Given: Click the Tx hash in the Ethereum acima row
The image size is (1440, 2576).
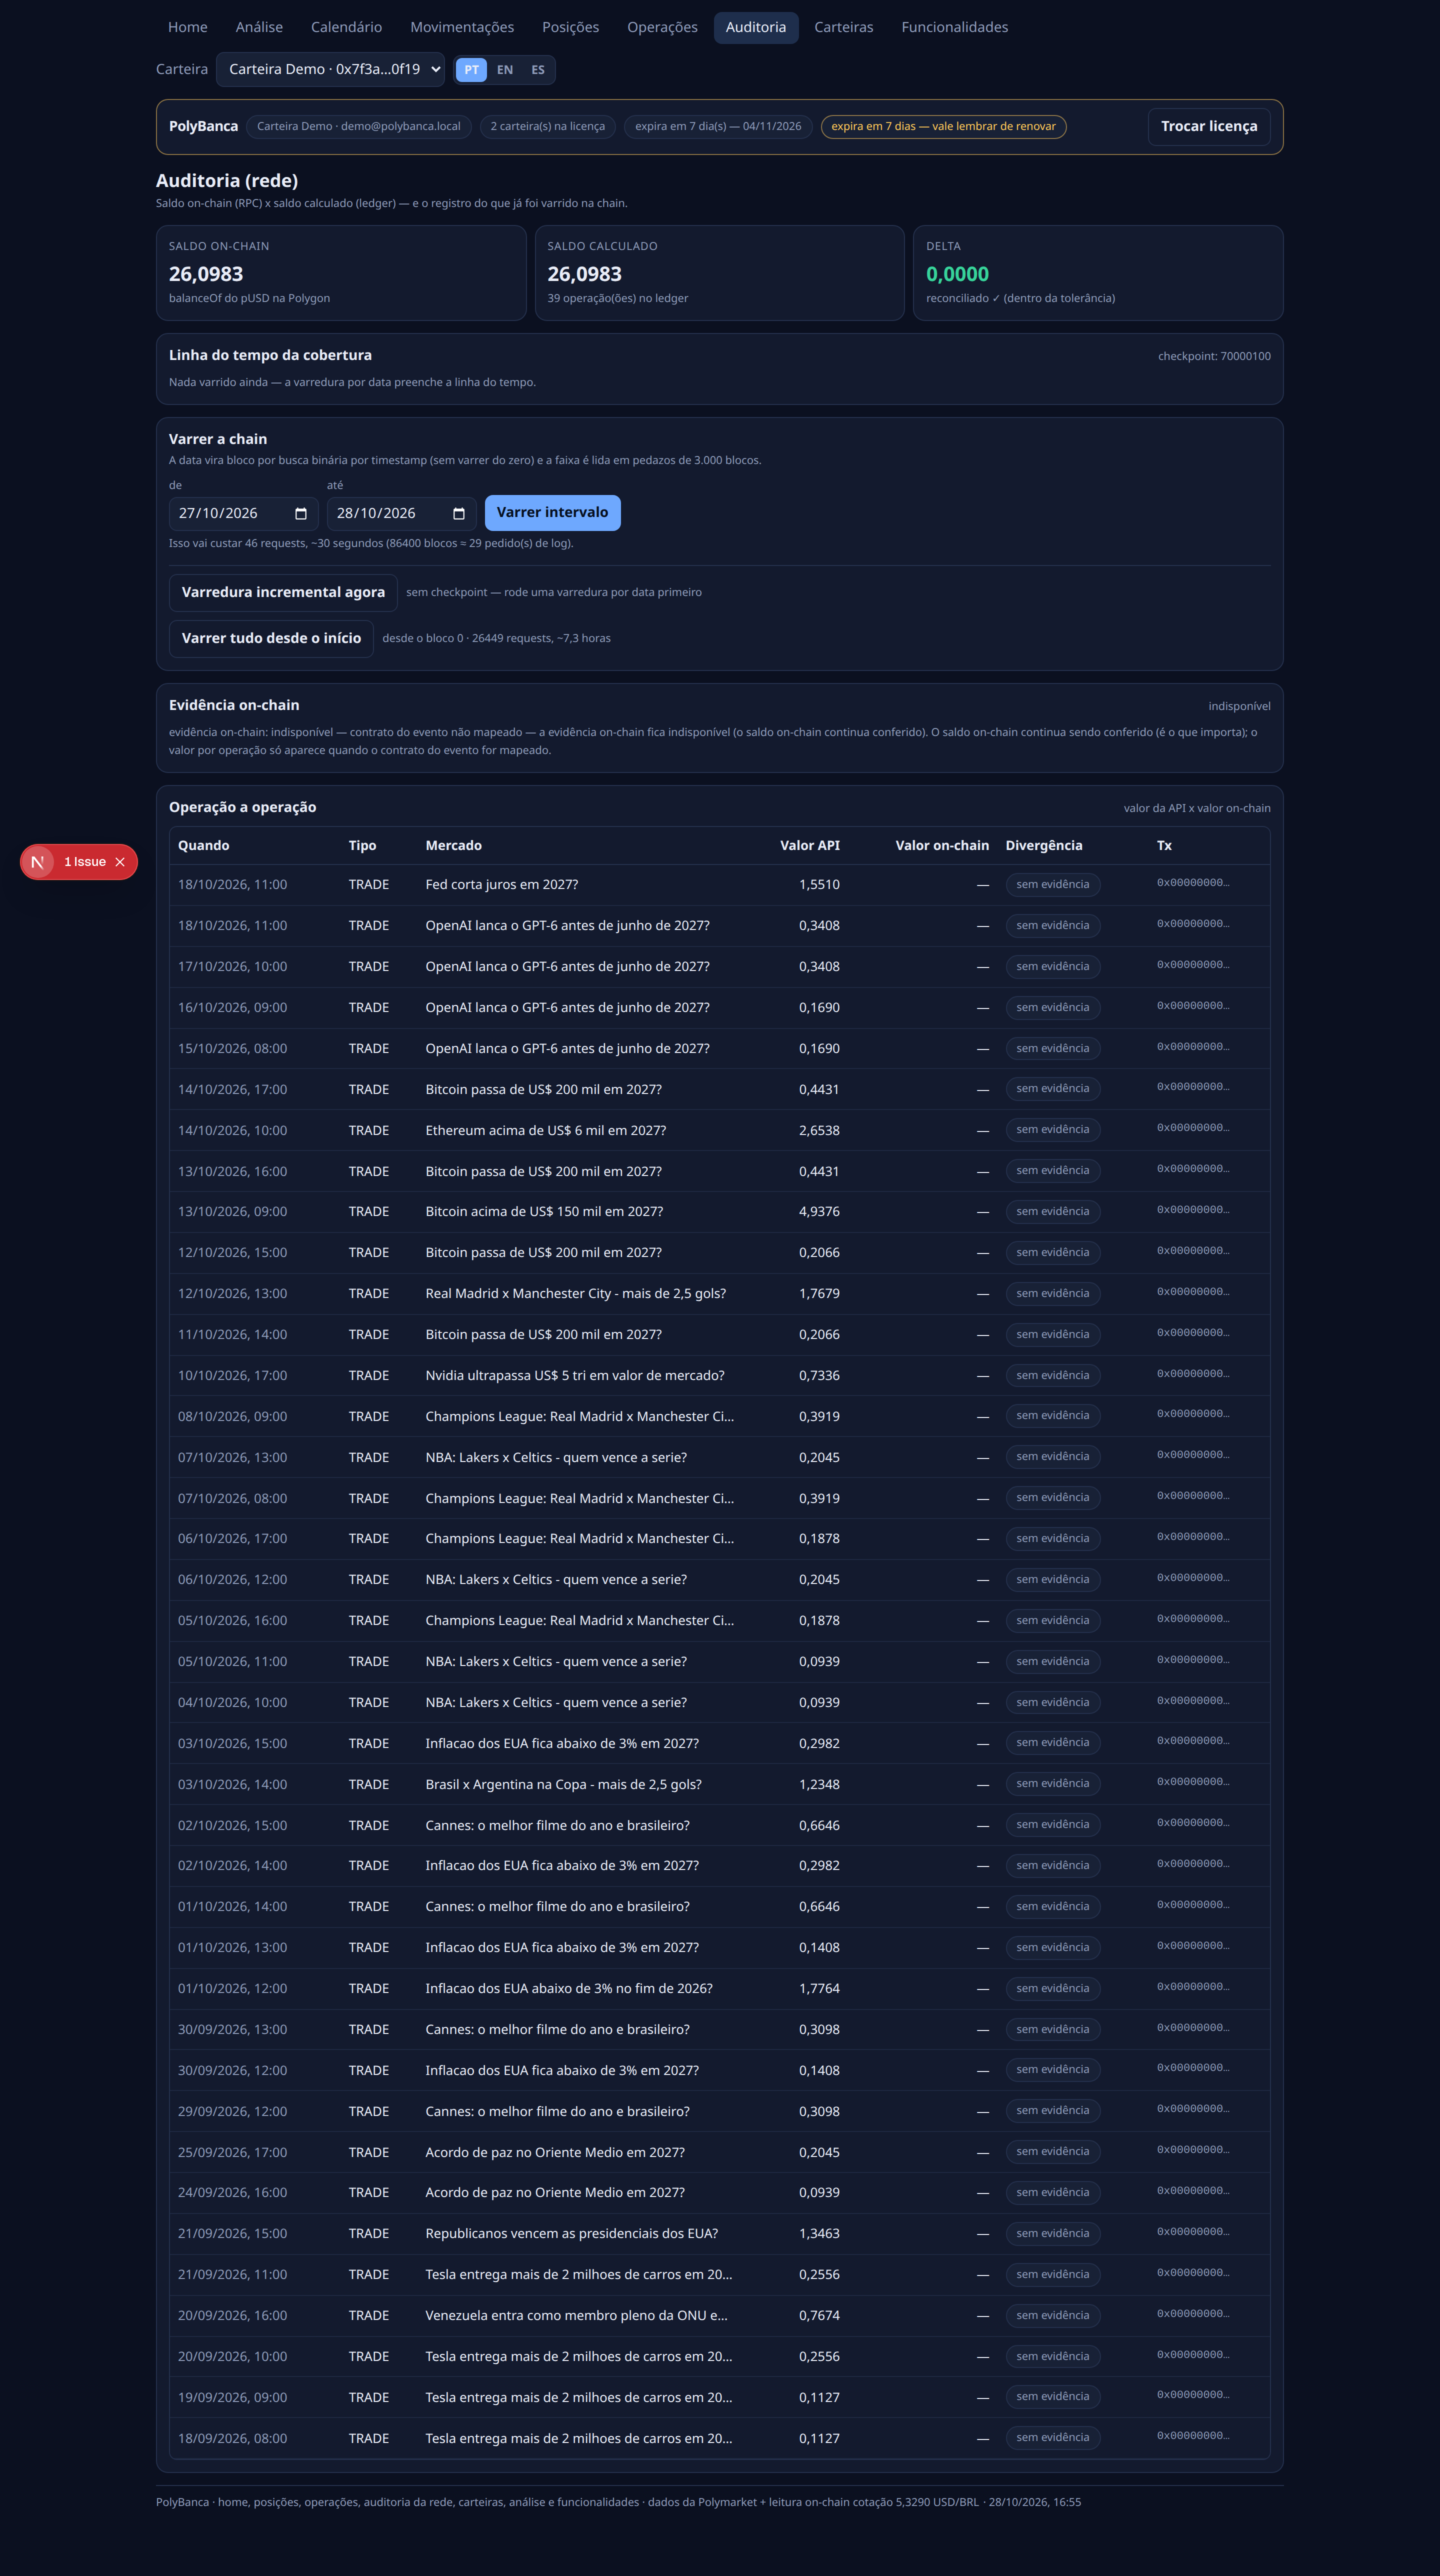Looking at the screenshot, I should [x=1193, y=1128].
